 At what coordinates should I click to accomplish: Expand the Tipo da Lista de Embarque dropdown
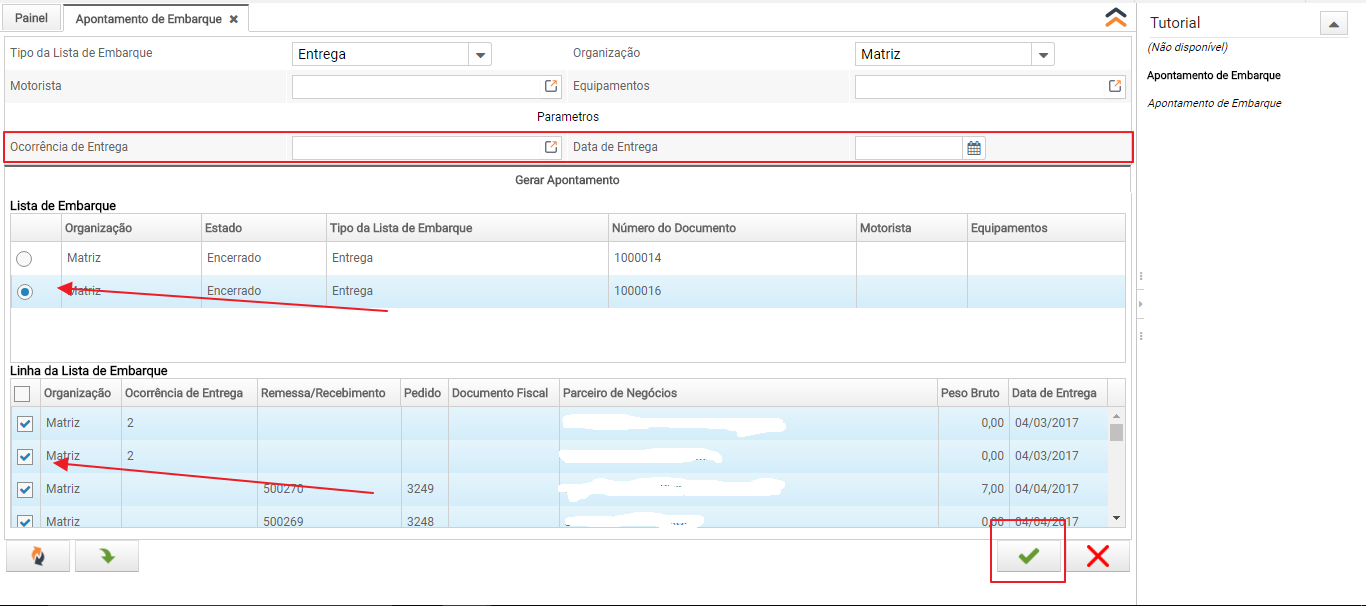480,55
